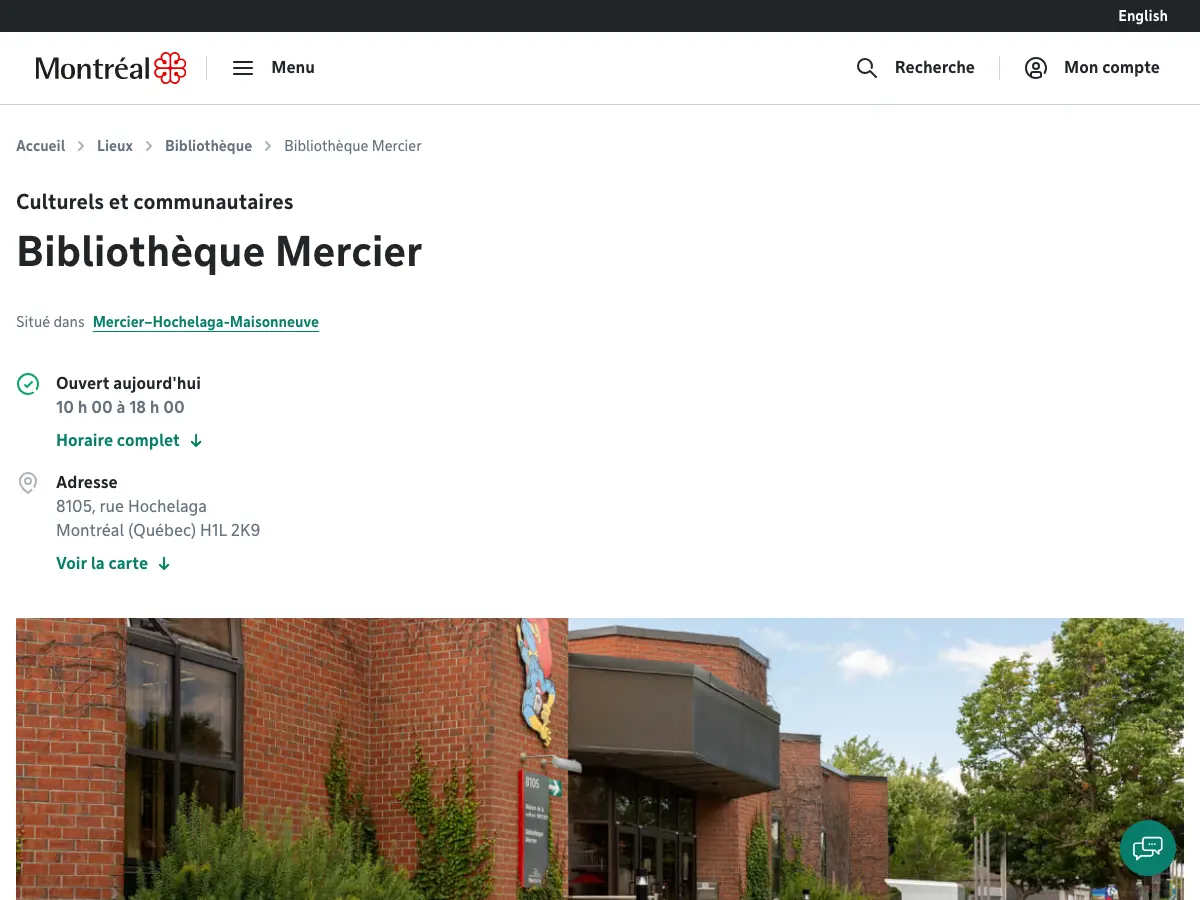Image resolution: width=1200 pixels, height=900 pixels.
Task: Click the 10 h 00 à 18 h 00 hours
Action: [x=120, y=407]
